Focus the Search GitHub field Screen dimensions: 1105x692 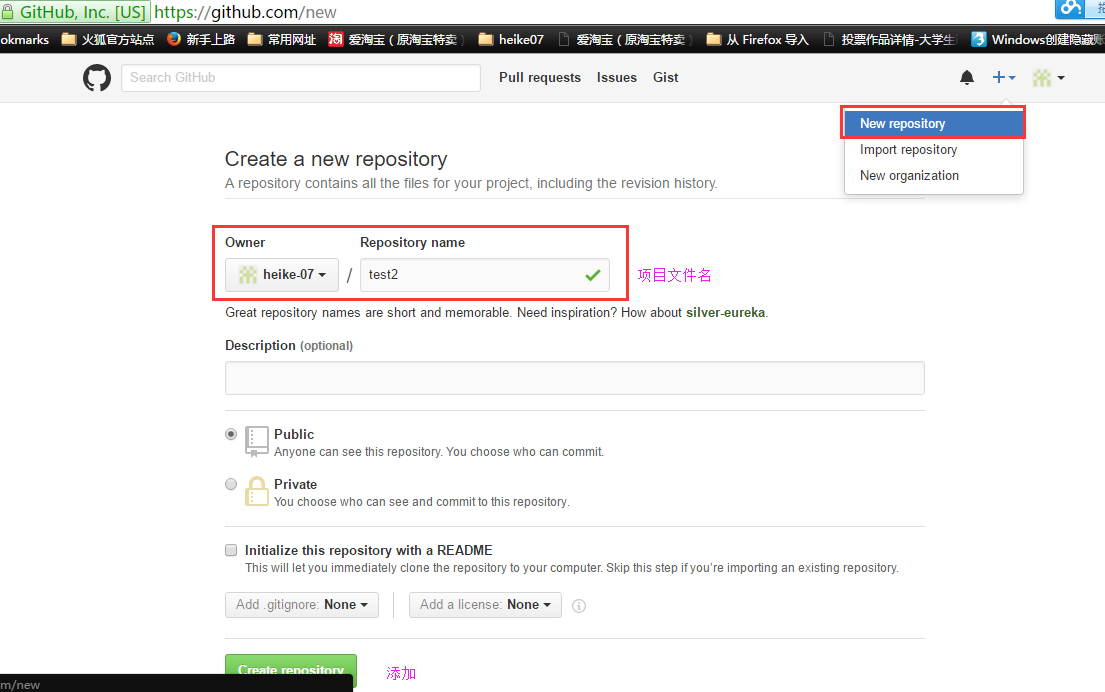pyautogui.click(x=301, y=78)
